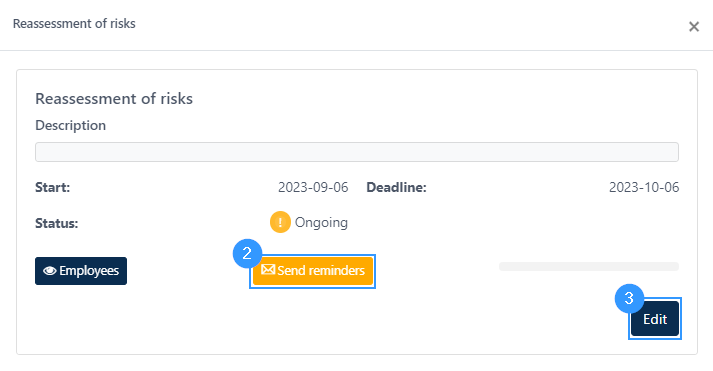The image size is (713, 371).
Task: Click the completion progress bar
Action: tap(589, 266)
